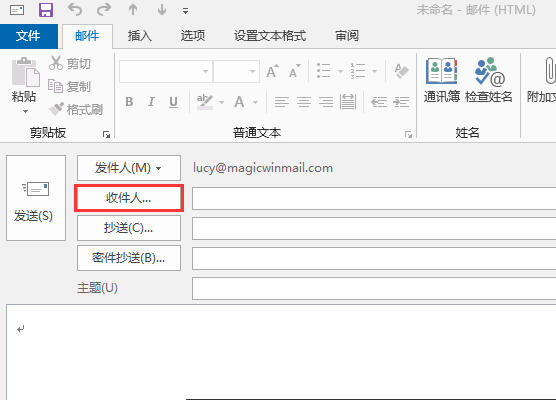This screenshot has width=556, height=400.
Task: Switch to the Insert (插入) tab
Action: tap(139, 36)
